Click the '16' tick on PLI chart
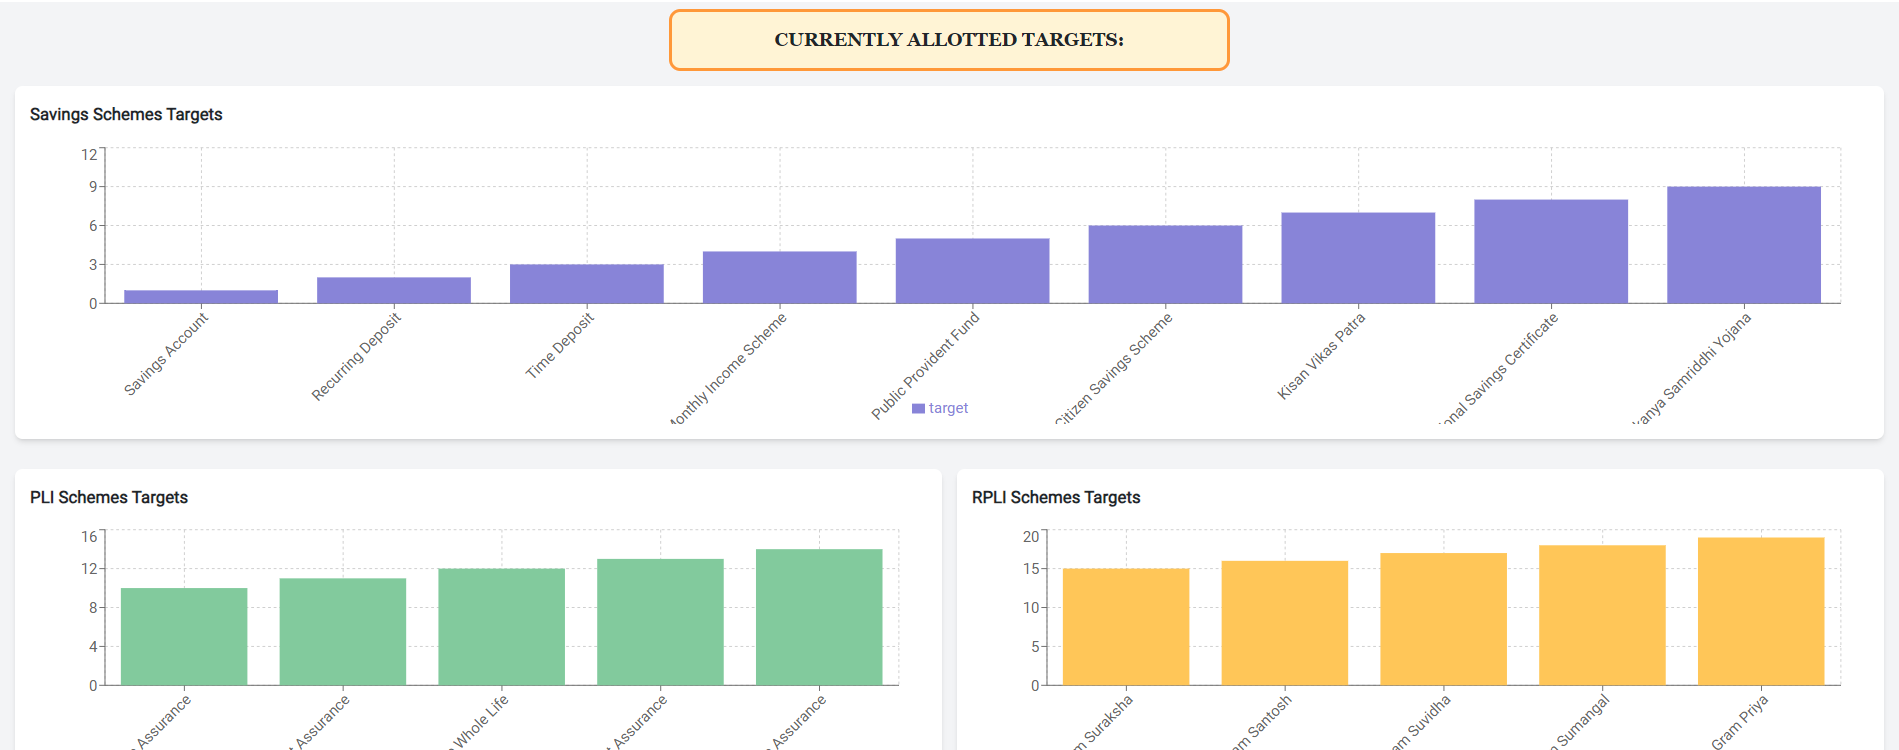 click(x=90, y=537)
